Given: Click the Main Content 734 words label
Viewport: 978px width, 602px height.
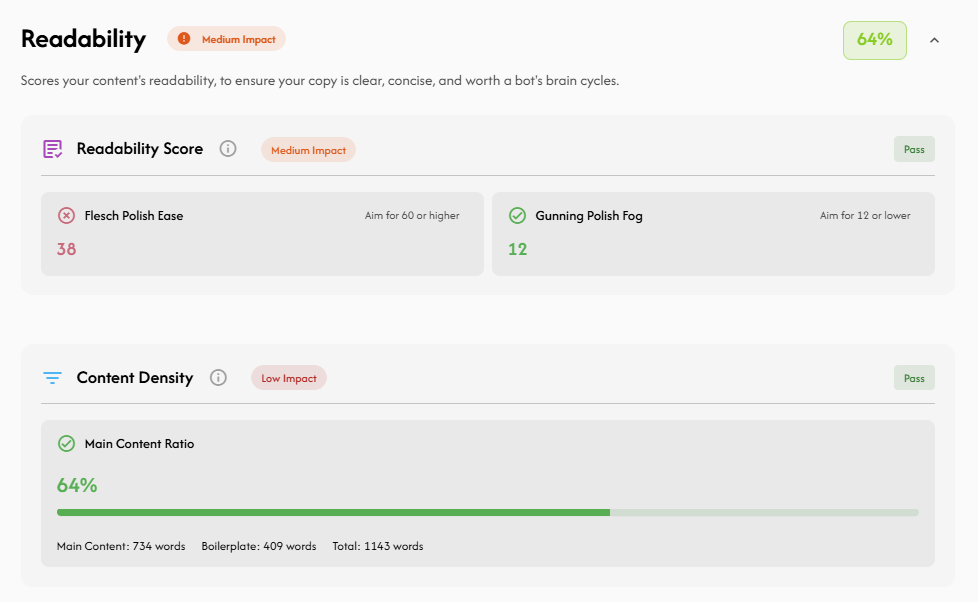Looking at the screenshot, I should click(x=121, y=546).
